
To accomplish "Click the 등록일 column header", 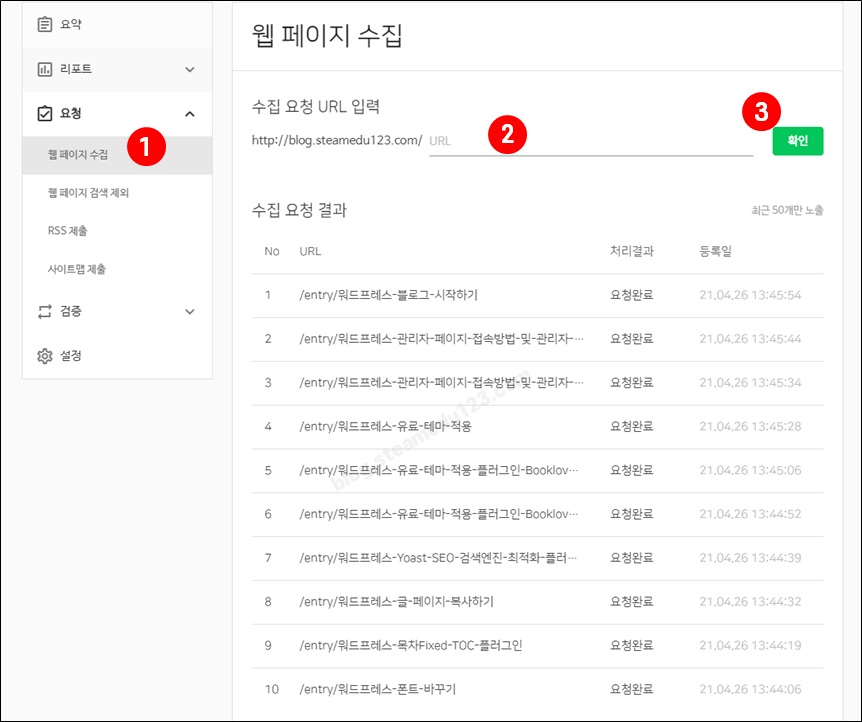I will [715, 251].
